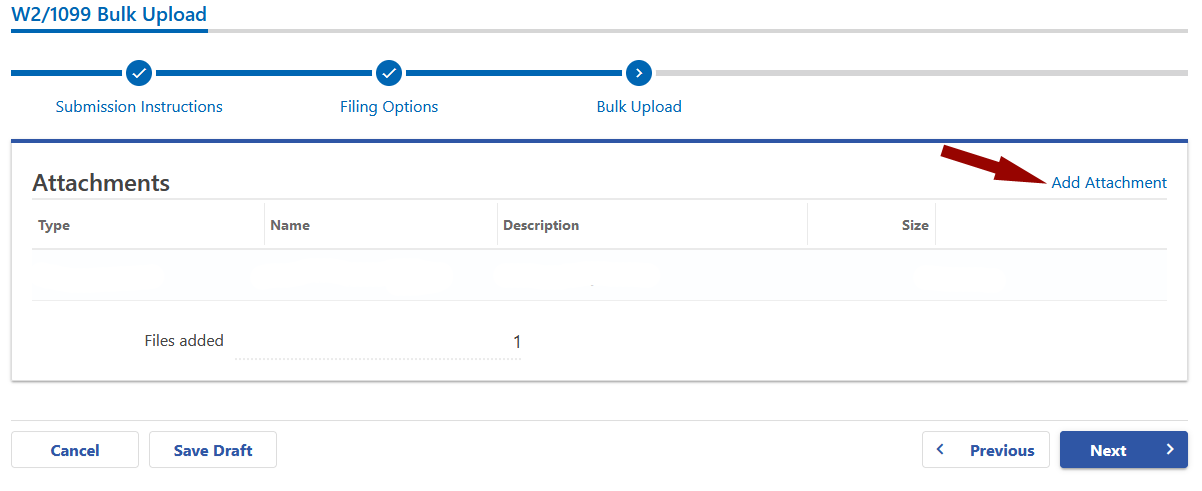Viewport: 1202px width, 491px height.
Task: Open the W2/1099 Bulk Upload tab heading
Action: pyautogui.click(x=109, y=15)
